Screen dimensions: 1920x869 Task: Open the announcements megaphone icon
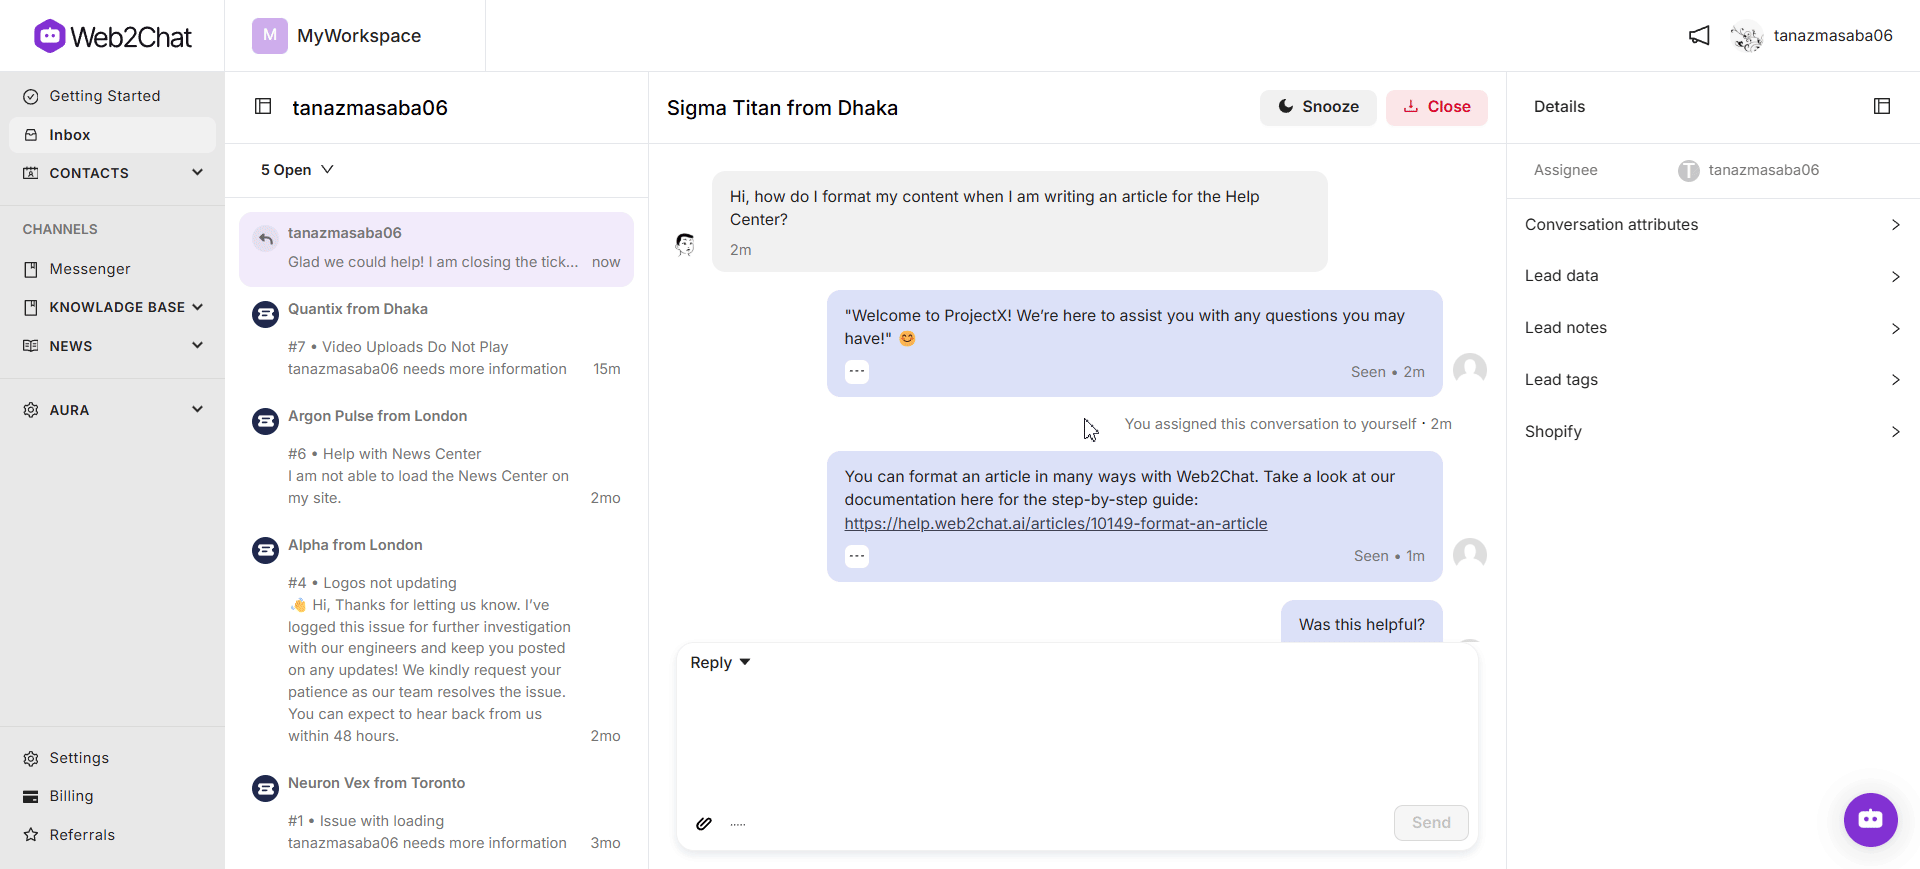coord(1699,36)
